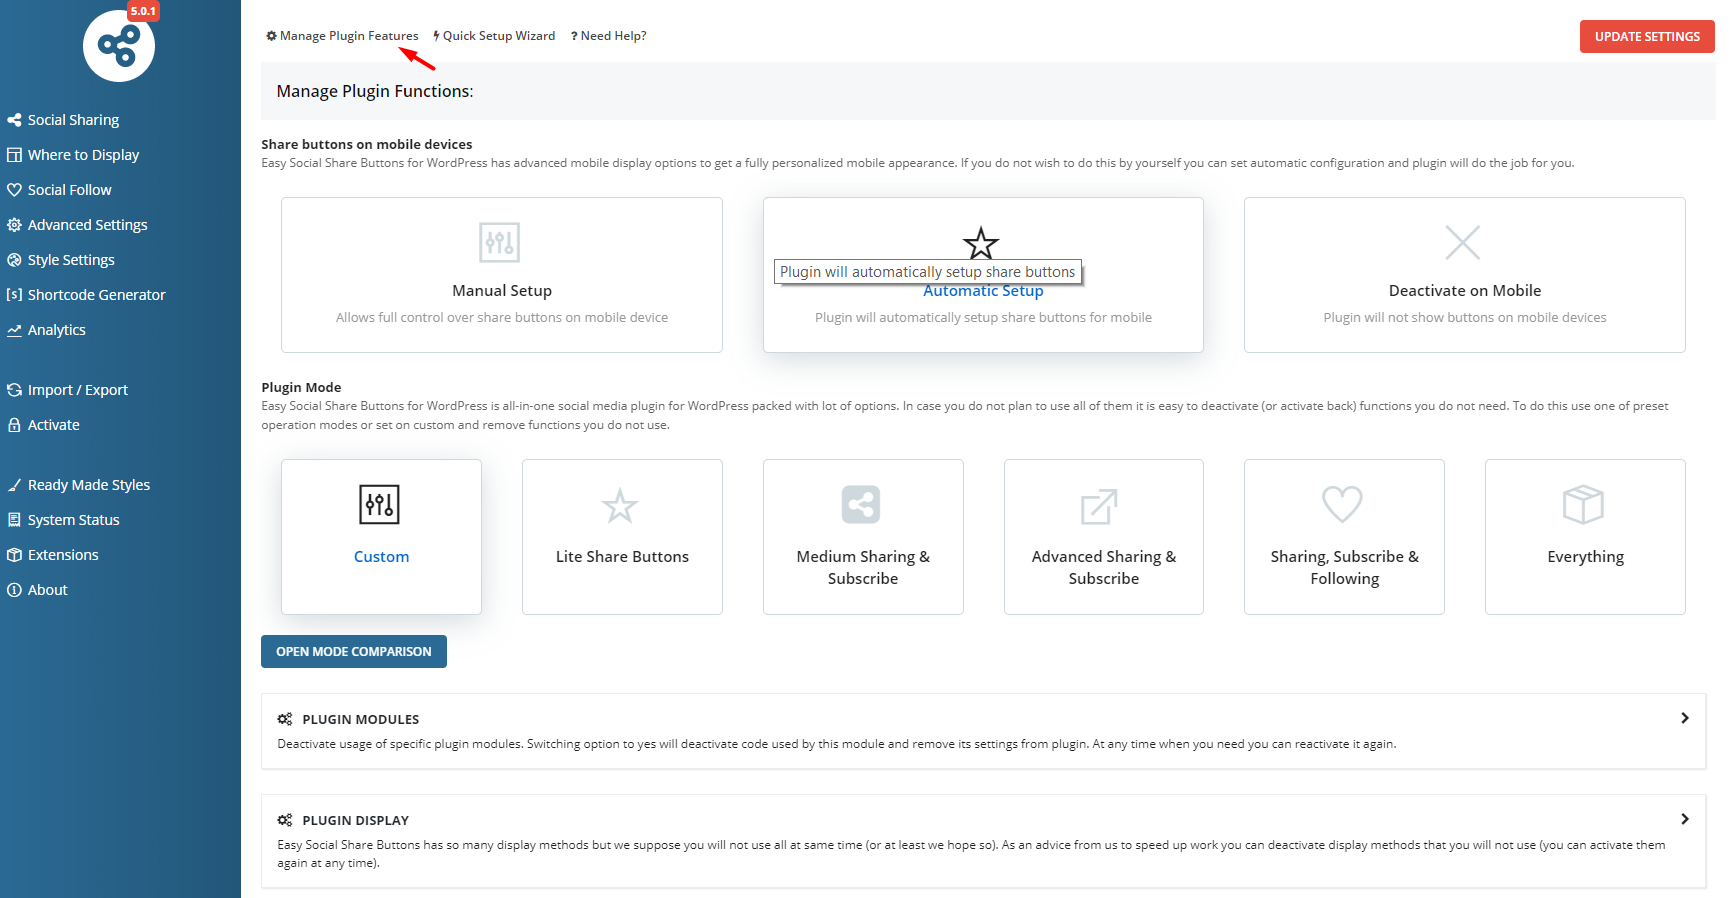The height and width of the screenshot is (898, 1730).
Task: Expand the Plugin Display section chevron
Action: coord(1684,819)
